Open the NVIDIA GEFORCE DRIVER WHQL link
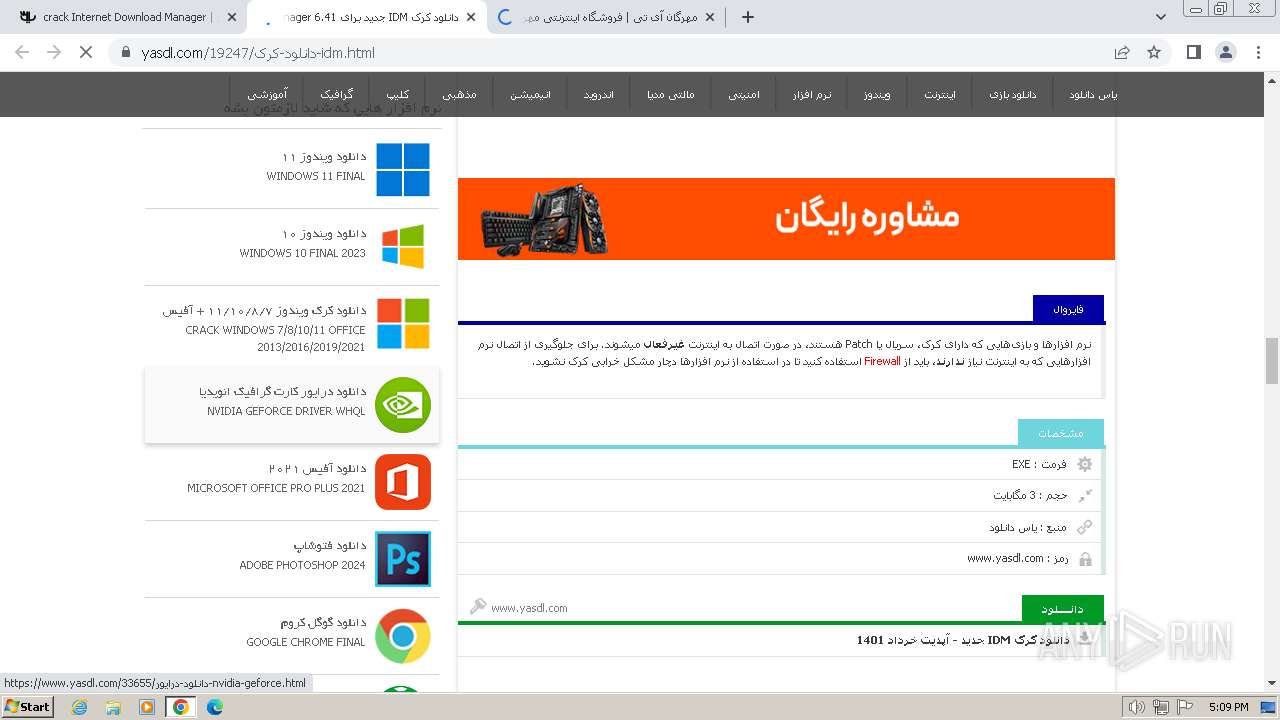1280x720 pixels. pos(286,411)
